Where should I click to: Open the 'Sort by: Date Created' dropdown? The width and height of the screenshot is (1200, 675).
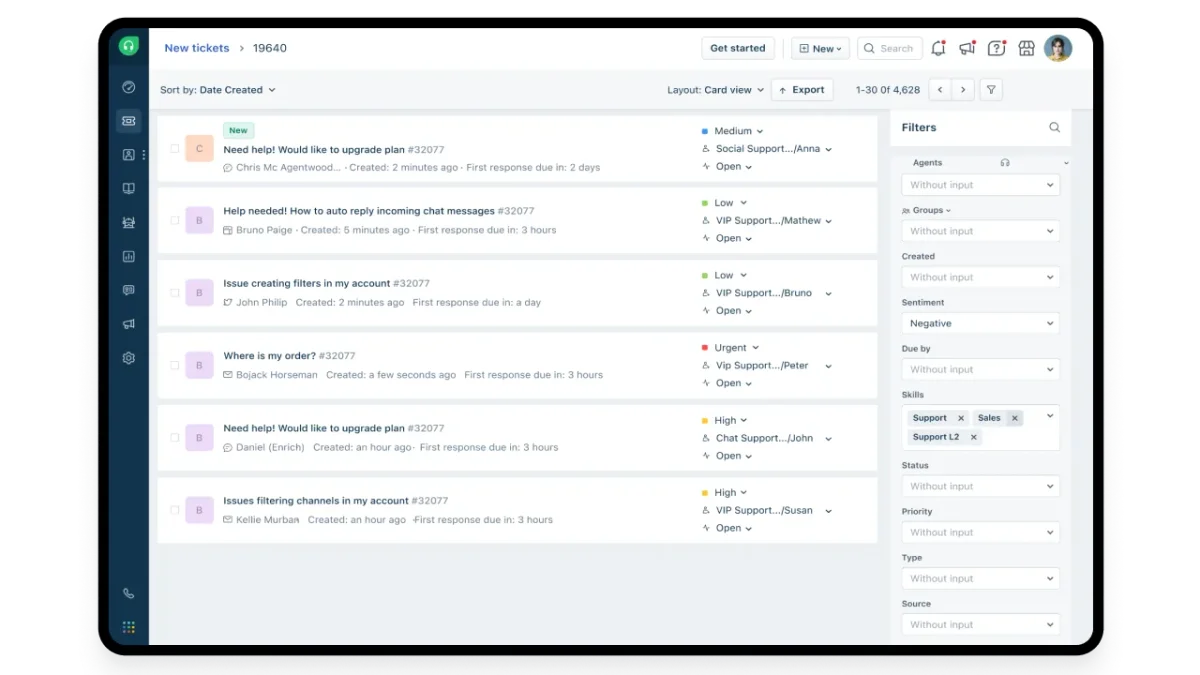pyautogui.click(x=218, y=89)
